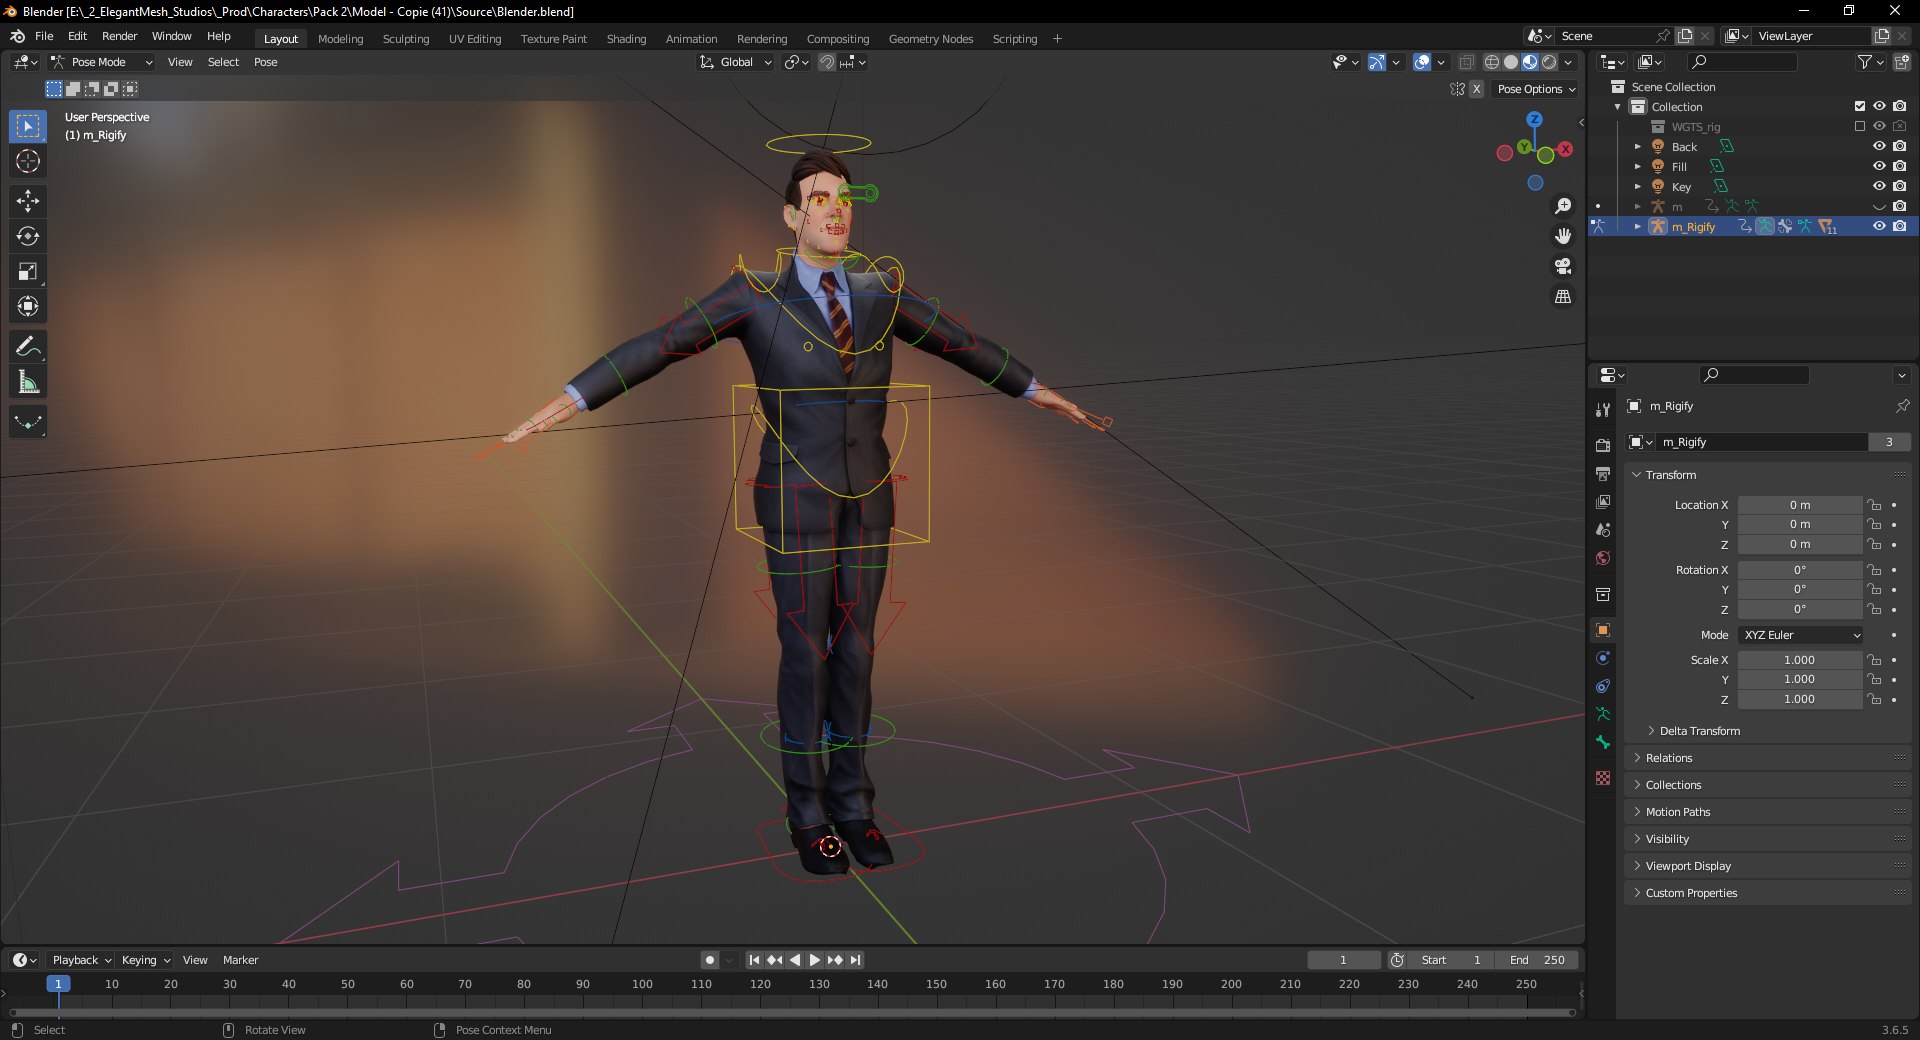
Task: Switch to rendered viewport shading
Action: click(1549, 62)
